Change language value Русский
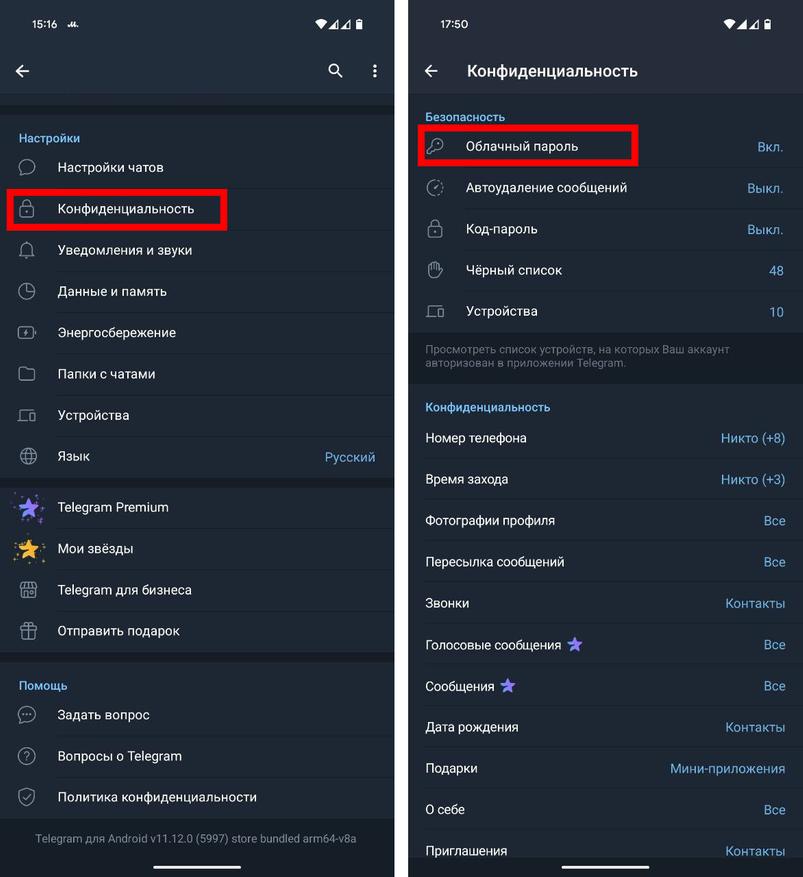 tap(350, 457)
